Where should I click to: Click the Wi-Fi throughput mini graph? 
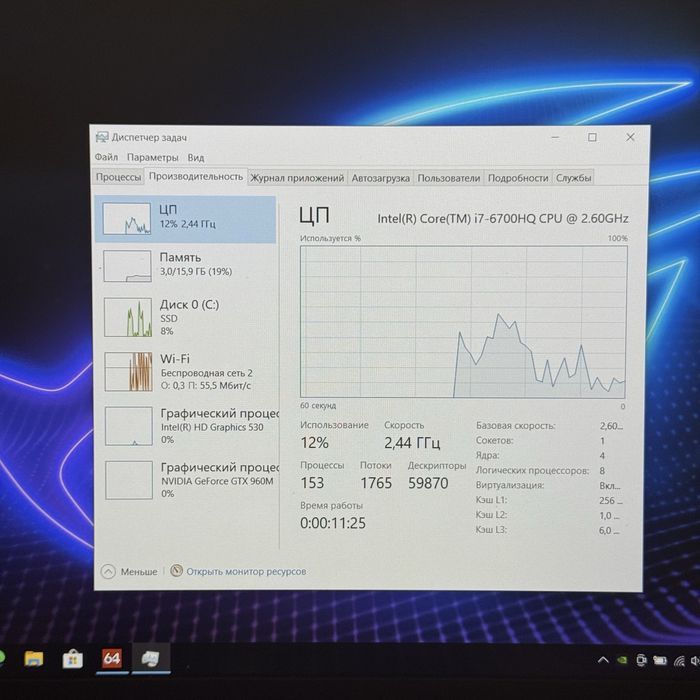coord(128,371)
